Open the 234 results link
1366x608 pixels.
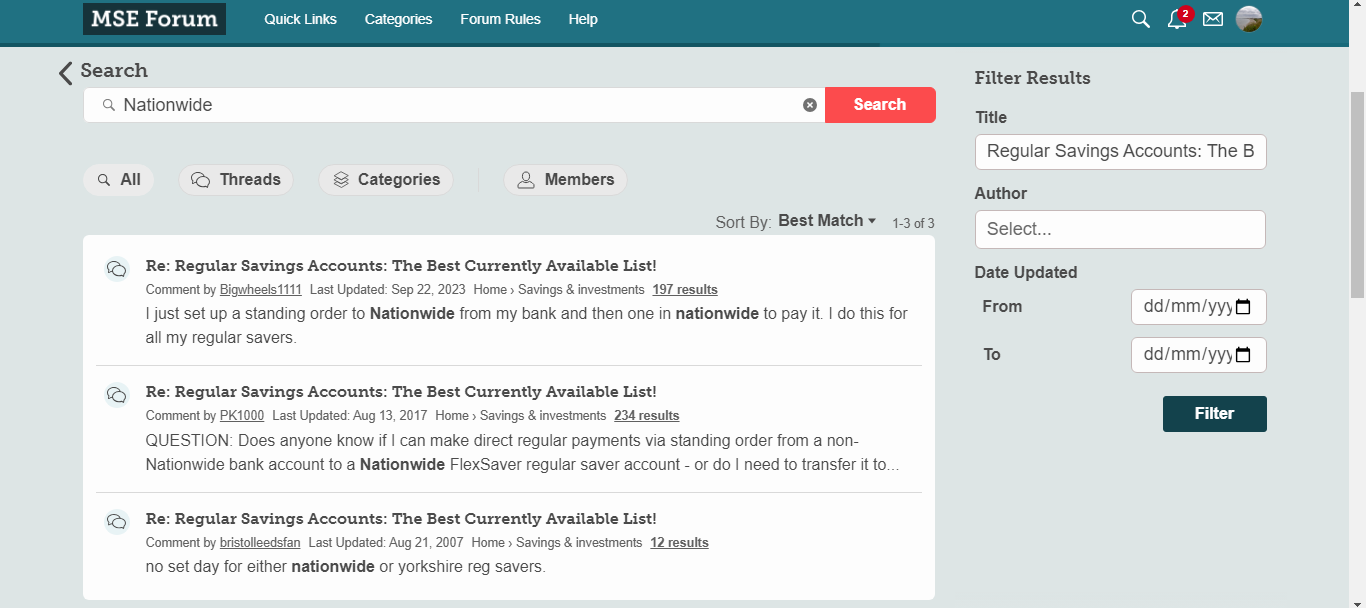tap(647, 416)
